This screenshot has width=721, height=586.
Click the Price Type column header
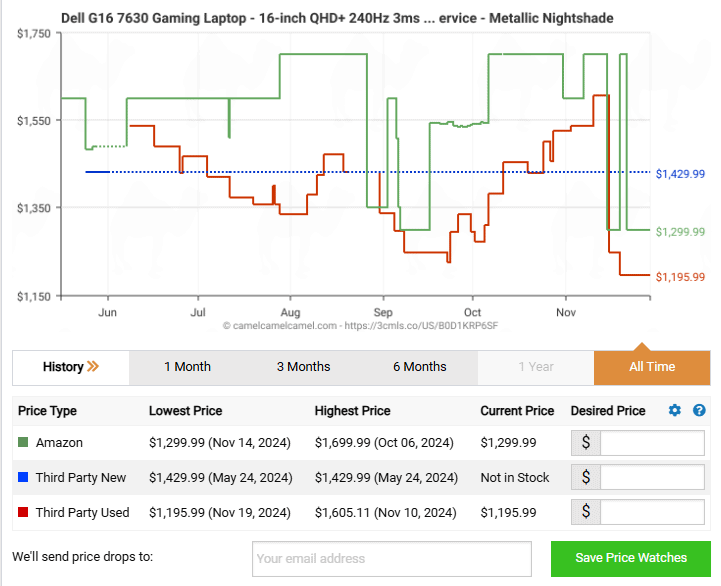tap(47, 411)
